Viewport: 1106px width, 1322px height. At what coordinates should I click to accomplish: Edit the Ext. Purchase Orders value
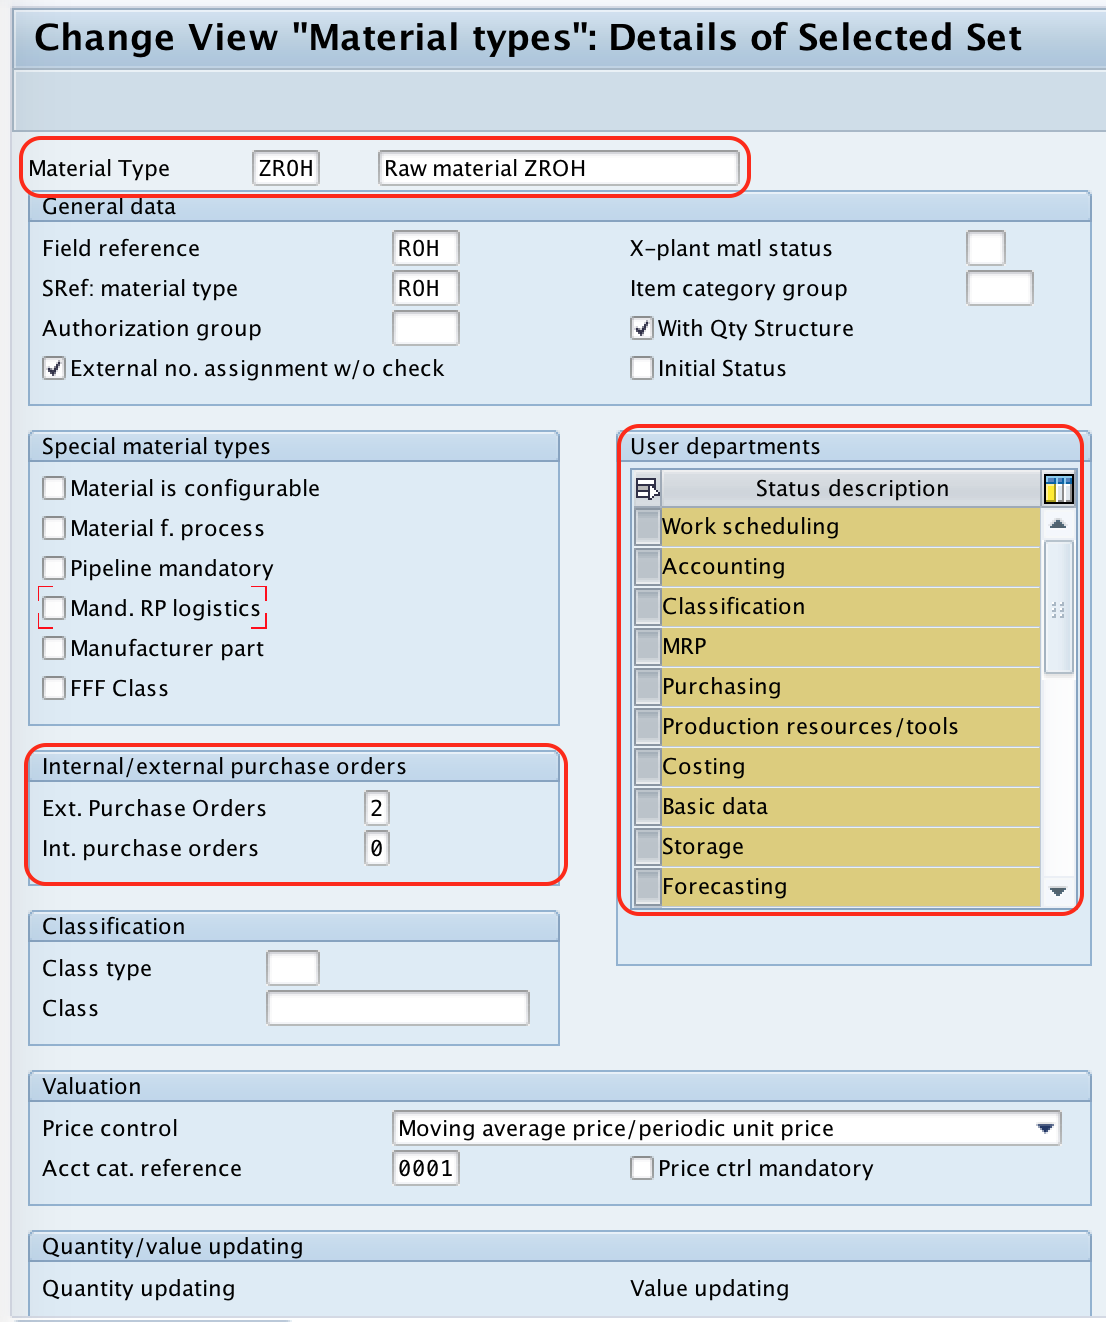coord(377,807)
